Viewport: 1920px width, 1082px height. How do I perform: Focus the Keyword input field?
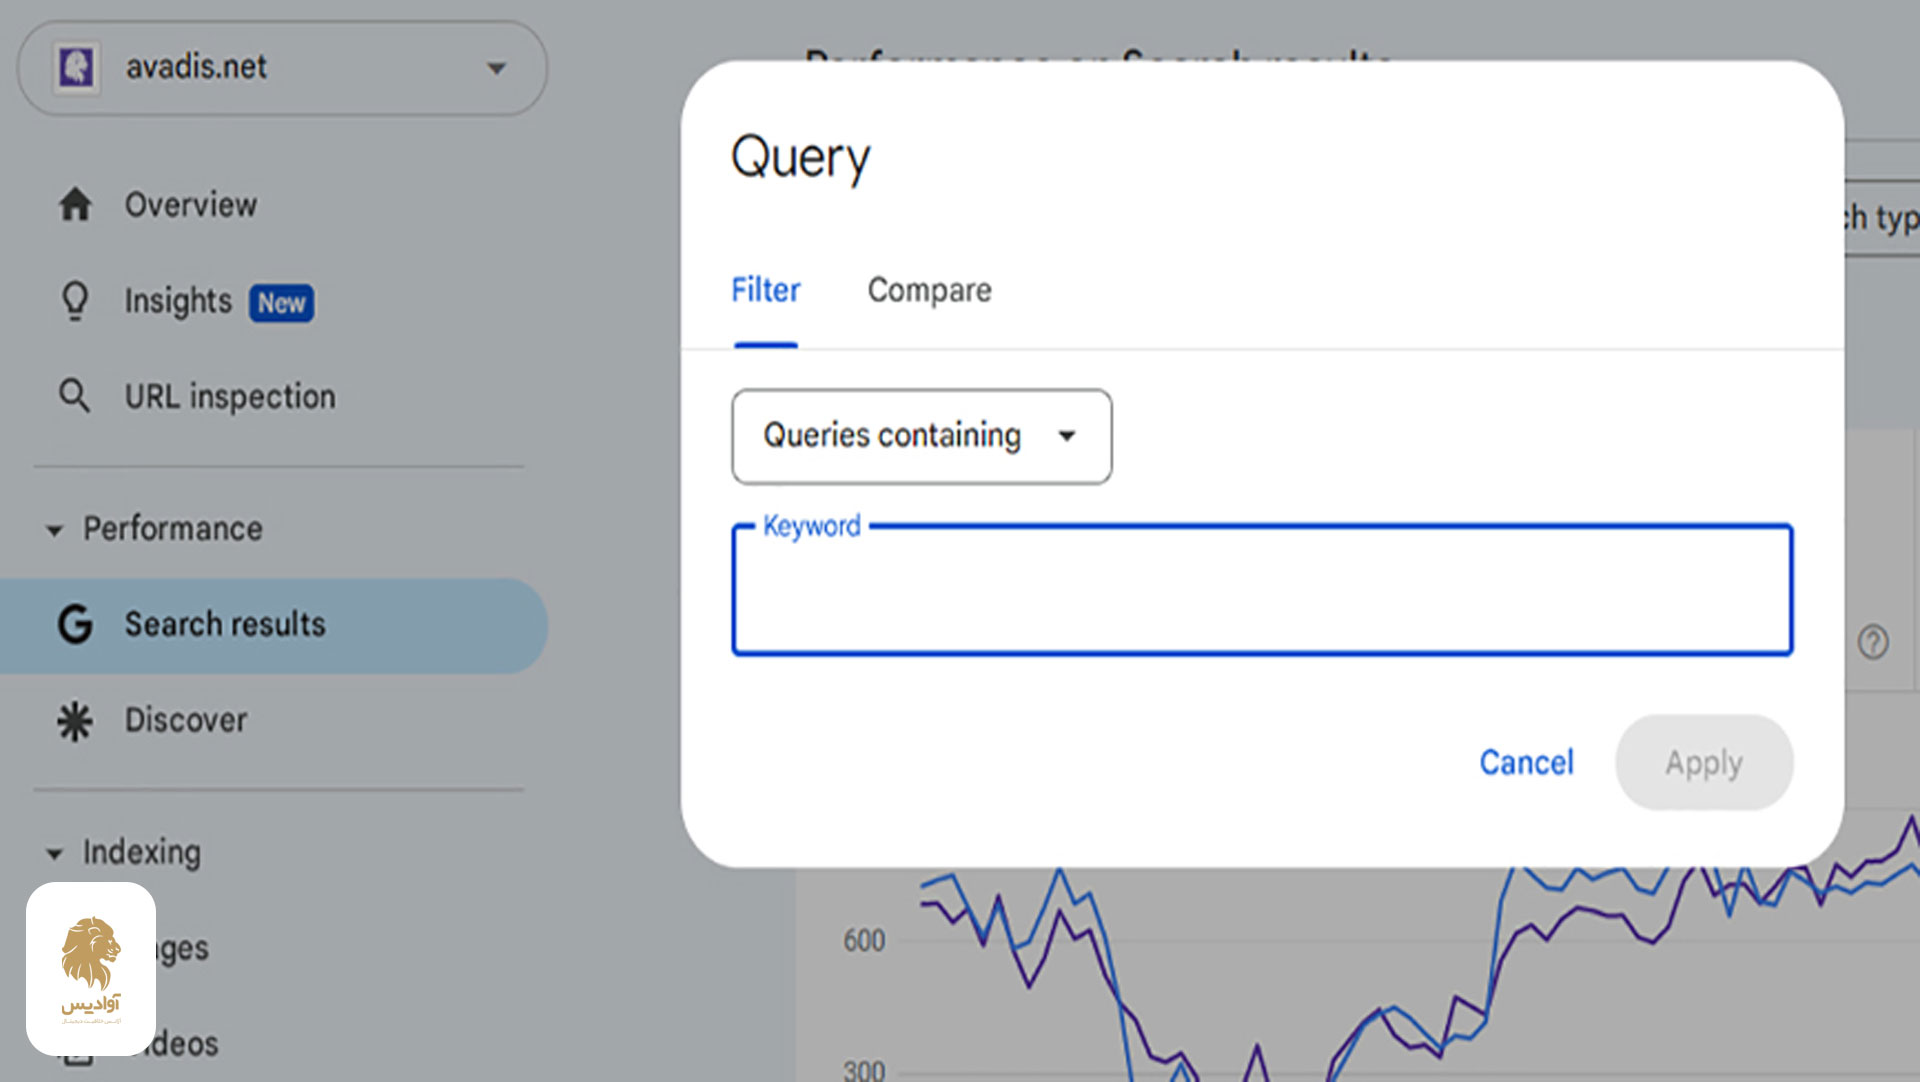pos(1261,592)
